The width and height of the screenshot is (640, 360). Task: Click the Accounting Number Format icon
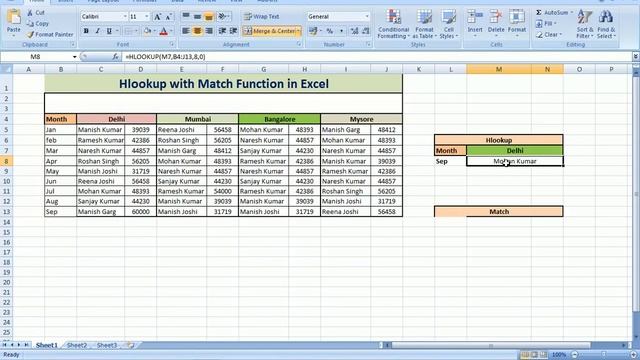point(313,31)
